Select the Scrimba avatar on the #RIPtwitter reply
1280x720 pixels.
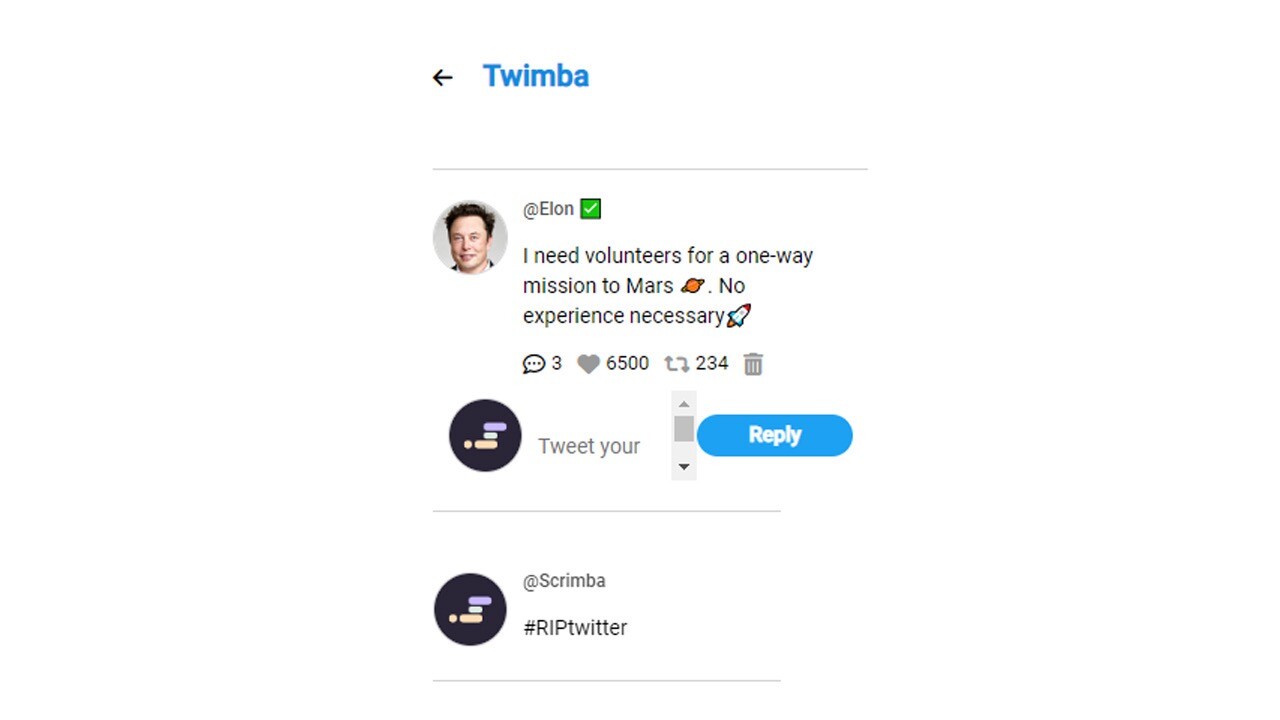(x=470, y=609)
